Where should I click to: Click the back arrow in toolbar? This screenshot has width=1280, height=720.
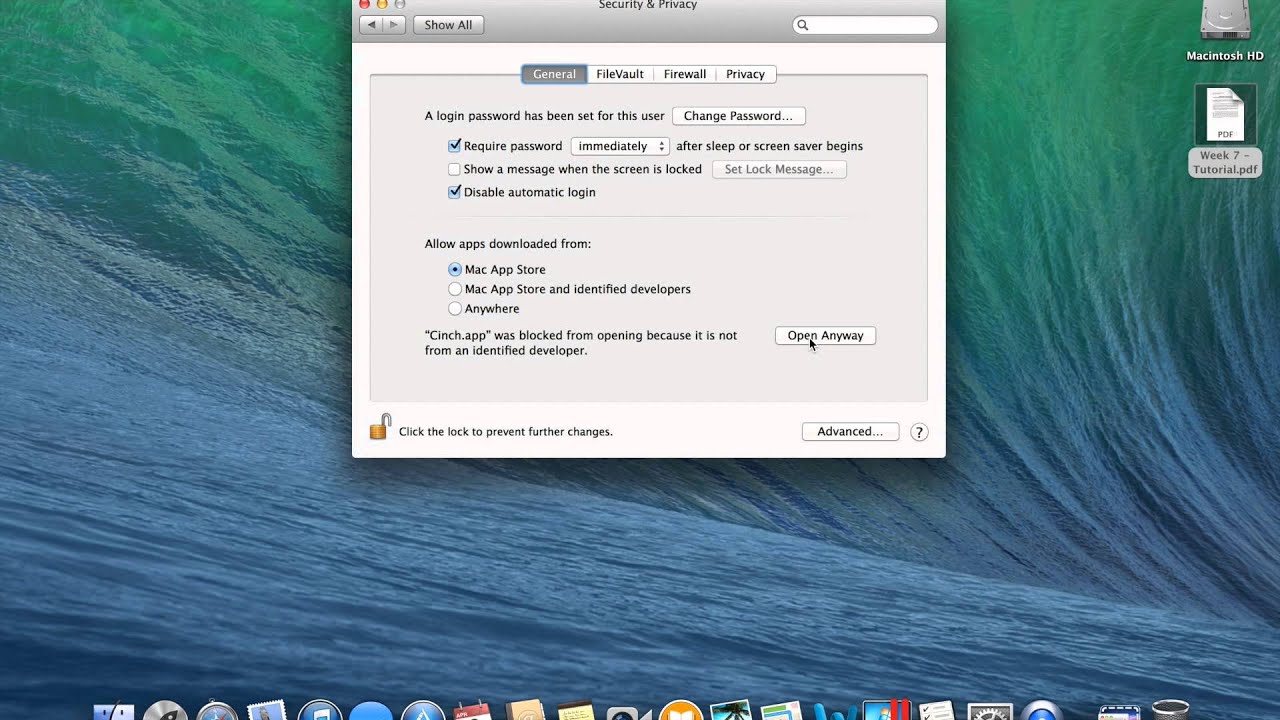[371, 25]
